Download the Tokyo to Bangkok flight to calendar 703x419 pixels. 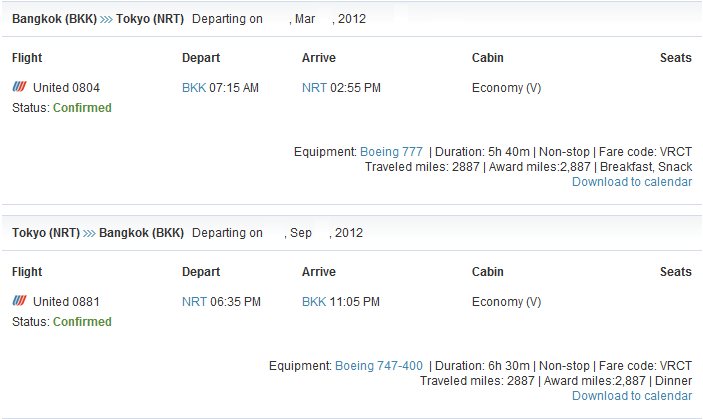point(632,396)
